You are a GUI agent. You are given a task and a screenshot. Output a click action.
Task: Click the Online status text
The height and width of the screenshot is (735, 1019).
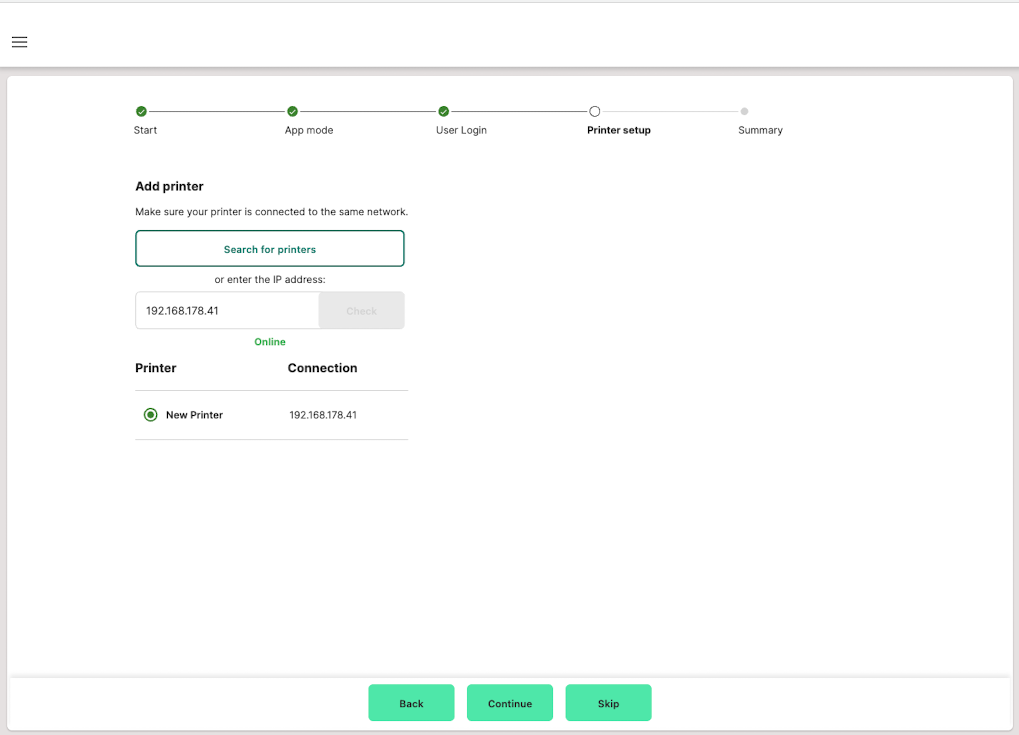pos(270,342)
